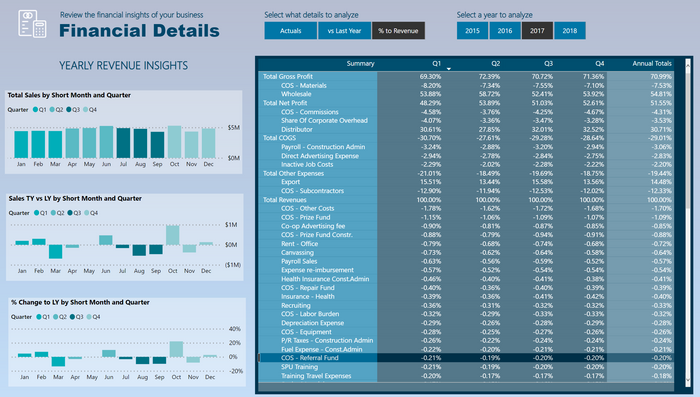Select the Total Net Profit row

tap(466, 103)
